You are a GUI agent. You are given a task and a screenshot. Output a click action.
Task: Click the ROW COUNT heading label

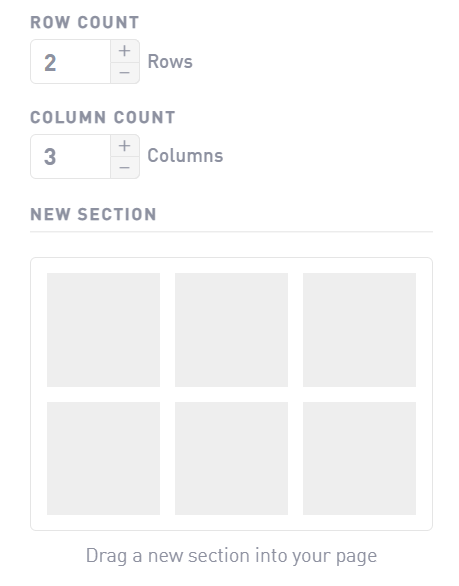click(x=85, y=22)
